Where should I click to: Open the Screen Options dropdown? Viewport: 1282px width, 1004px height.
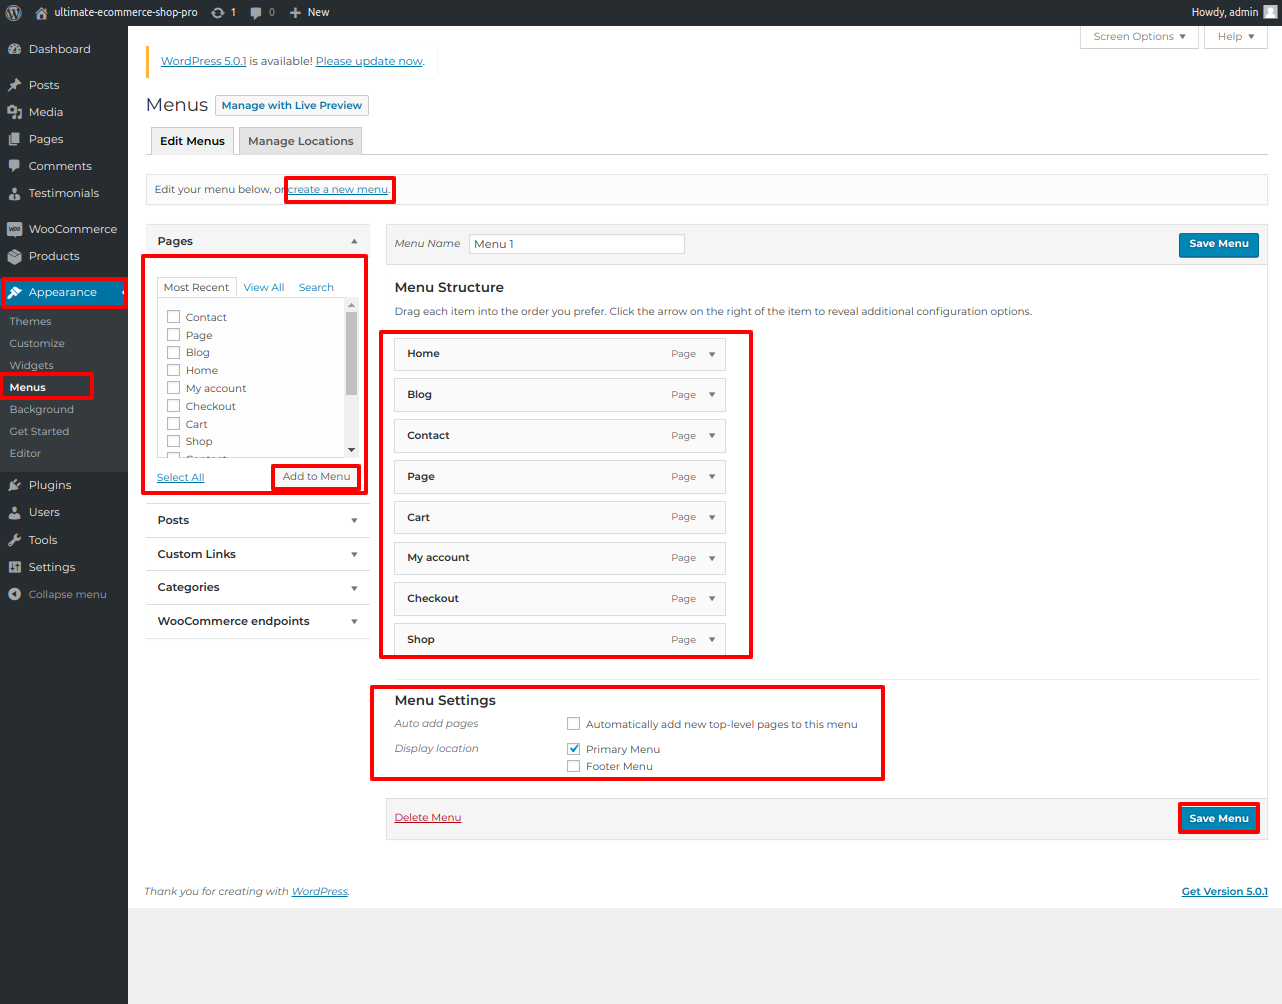(x=1139, y=37)
